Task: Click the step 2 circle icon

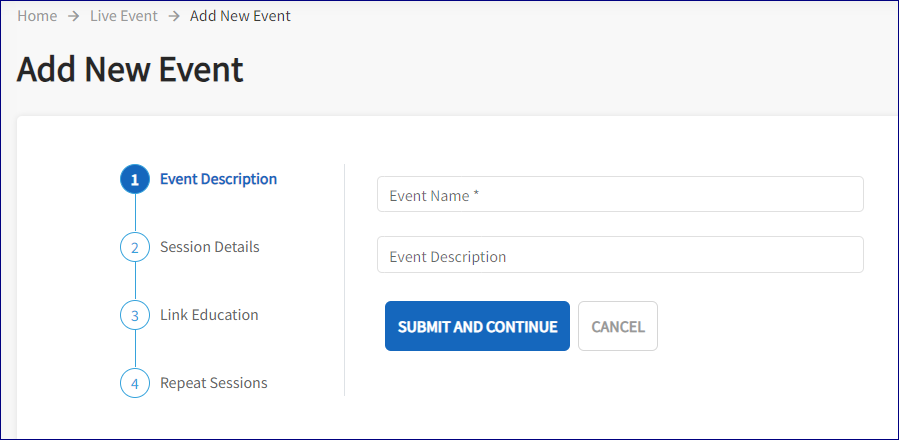Action: 135,247
